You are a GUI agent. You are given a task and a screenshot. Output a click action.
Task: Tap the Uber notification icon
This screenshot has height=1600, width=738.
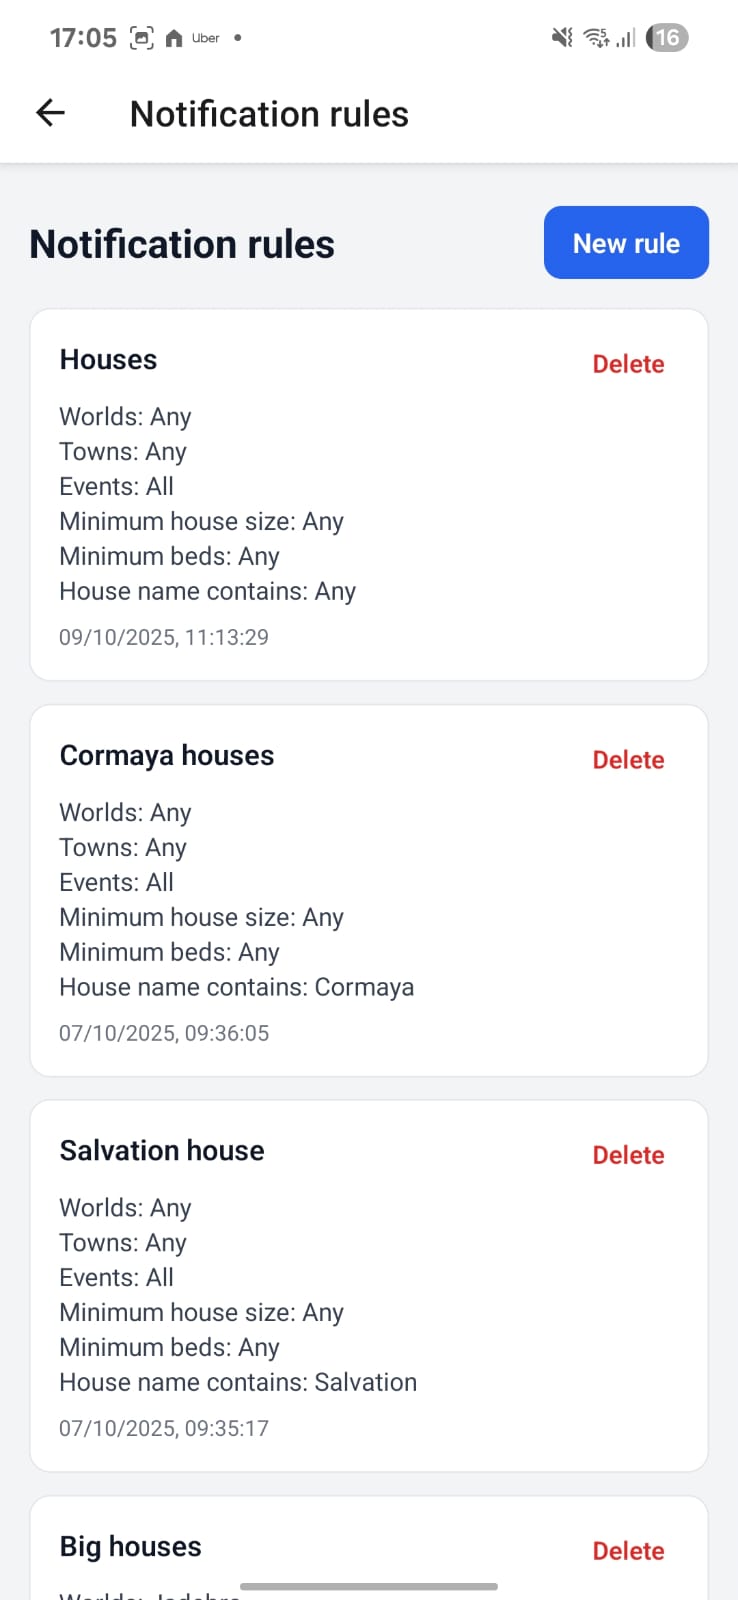[x=206, y=38]
